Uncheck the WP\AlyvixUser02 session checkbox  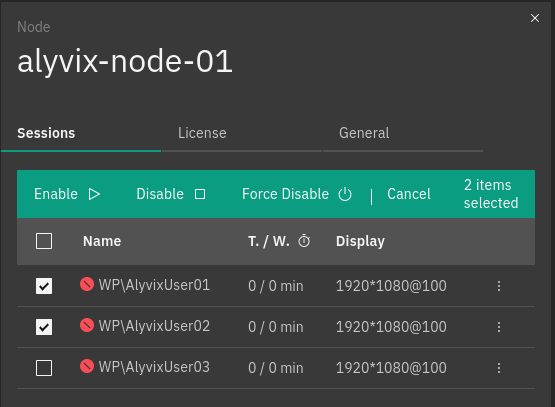click(44, 327)
